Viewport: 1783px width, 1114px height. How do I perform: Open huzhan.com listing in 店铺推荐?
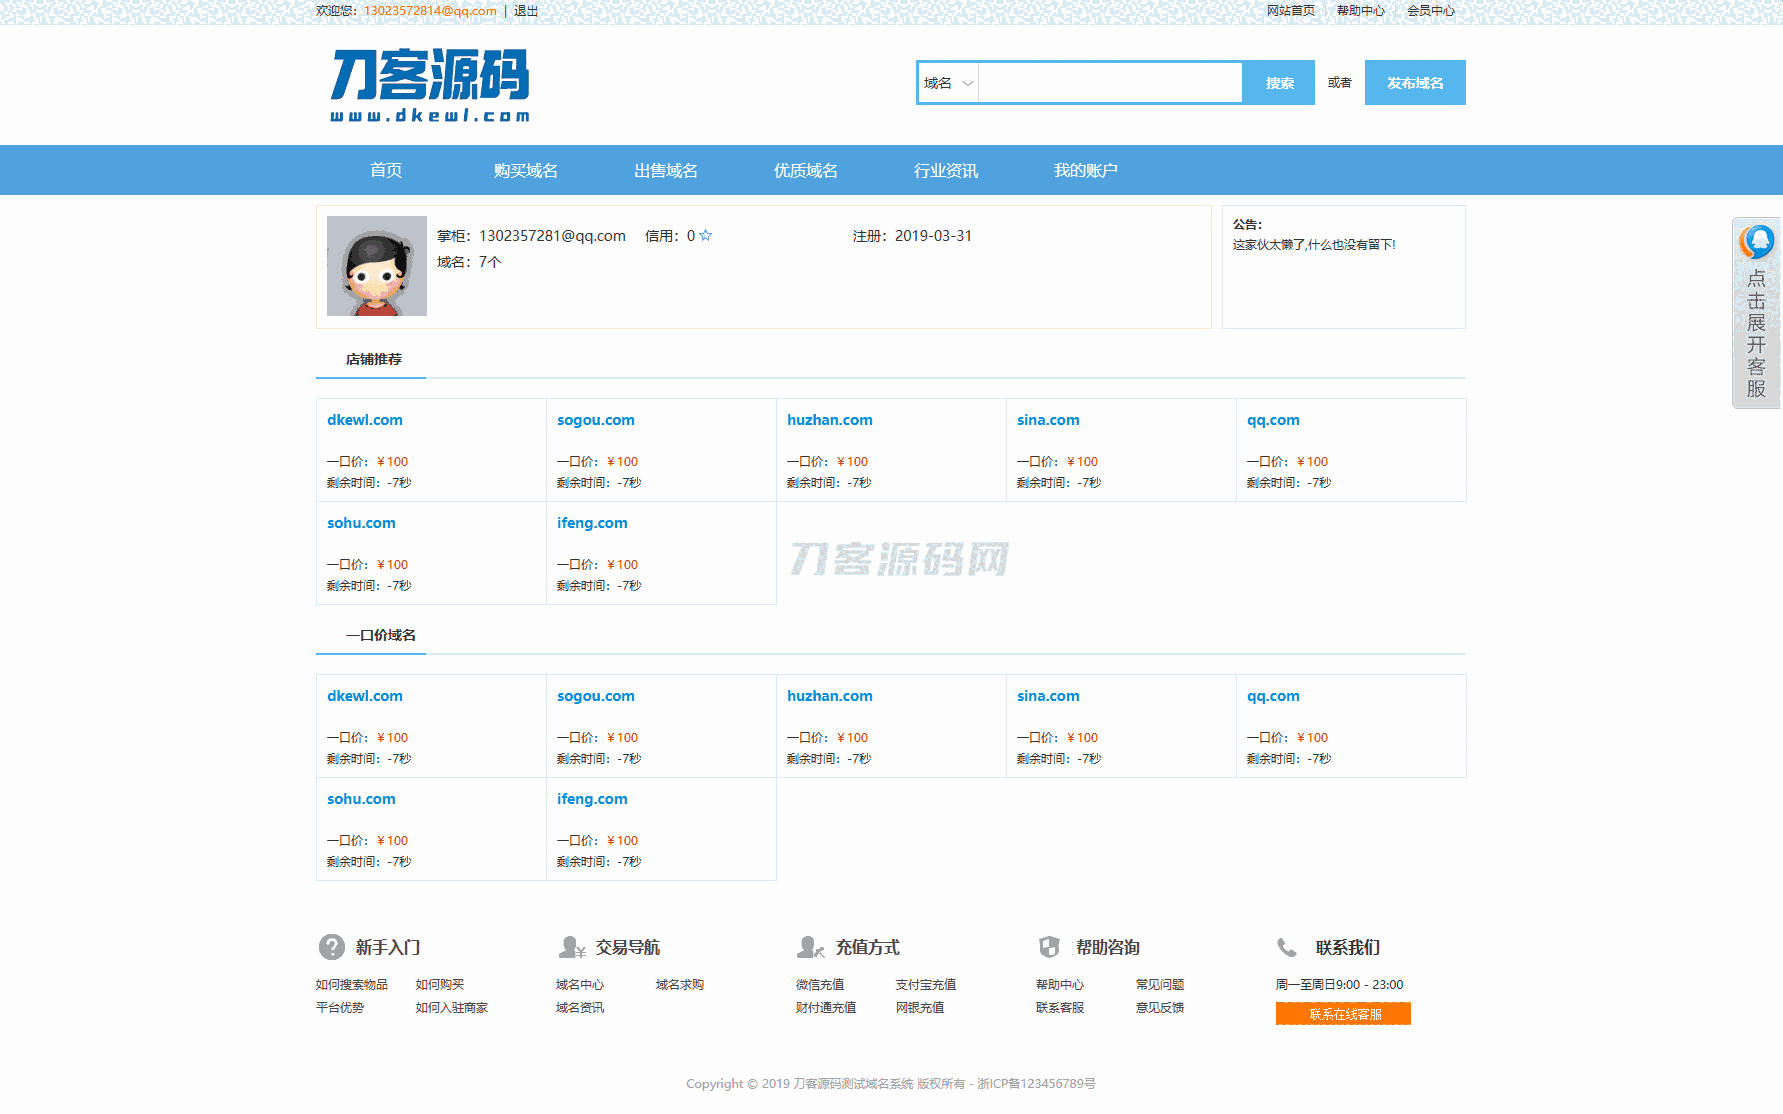829,420
